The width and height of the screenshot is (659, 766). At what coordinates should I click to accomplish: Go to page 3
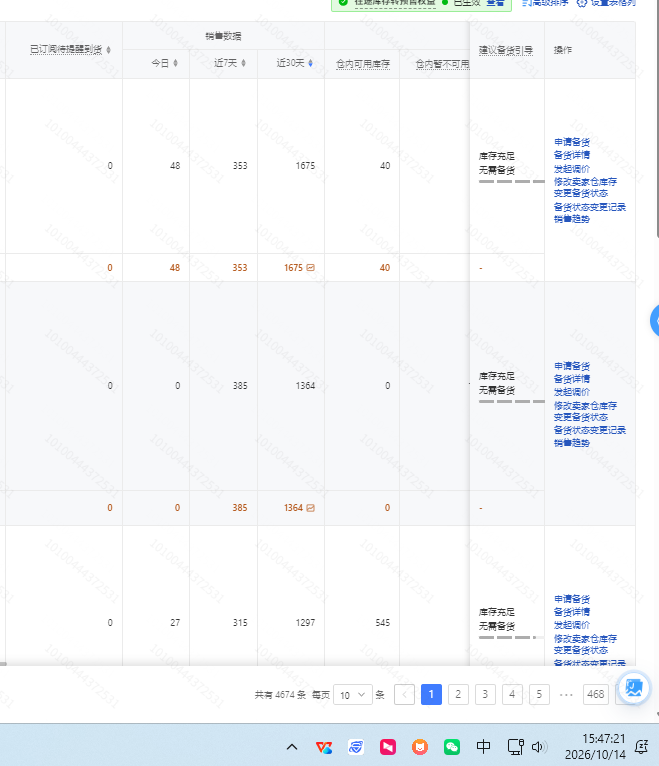485,695
